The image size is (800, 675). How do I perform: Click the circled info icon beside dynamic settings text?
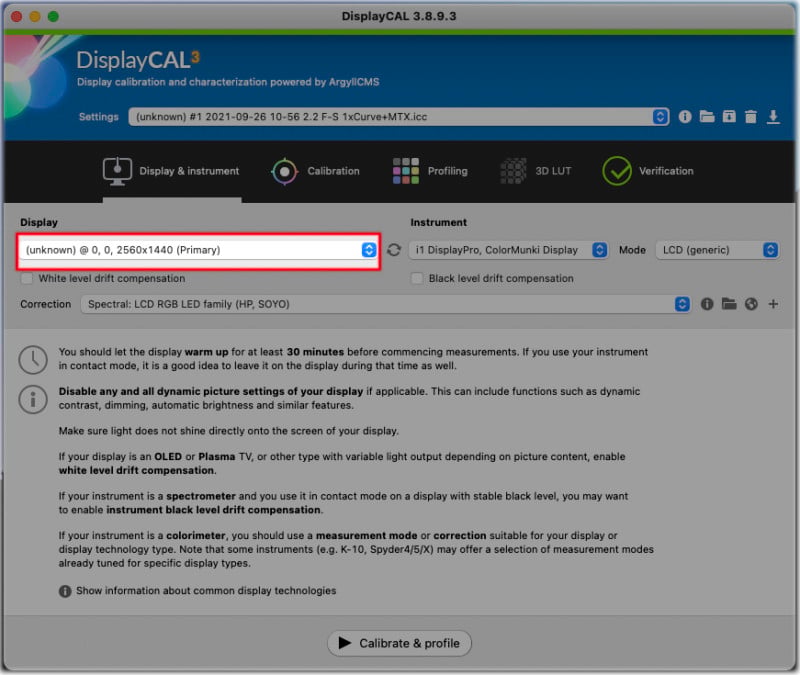coord(33,399)
